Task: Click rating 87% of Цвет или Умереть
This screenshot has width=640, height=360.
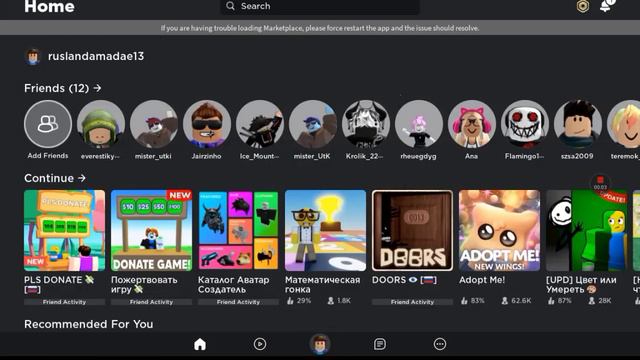Action: [x=560, y=301]
